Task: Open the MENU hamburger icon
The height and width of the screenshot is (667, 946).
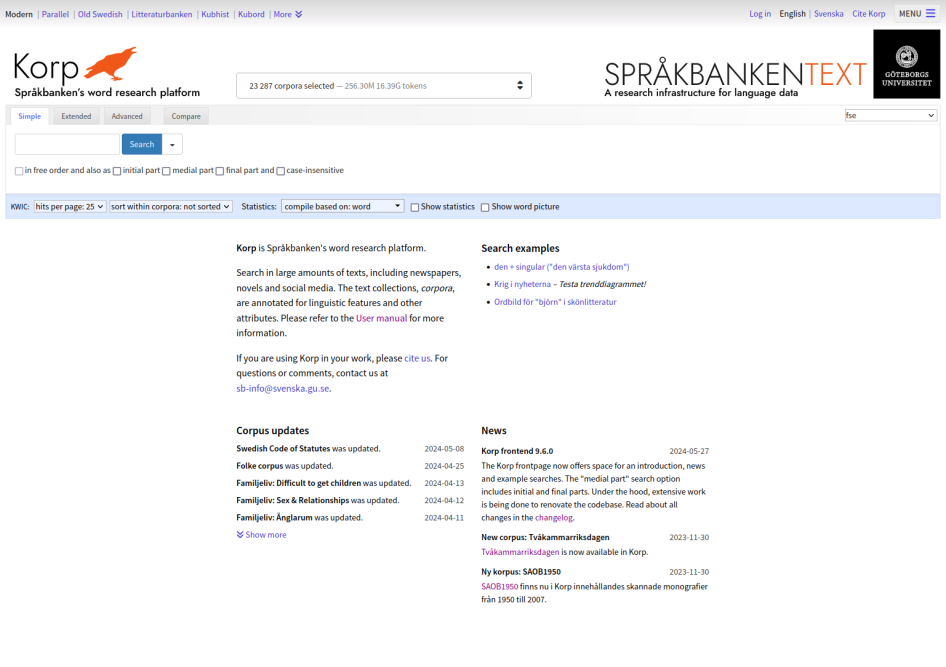Action: [930, 14]
